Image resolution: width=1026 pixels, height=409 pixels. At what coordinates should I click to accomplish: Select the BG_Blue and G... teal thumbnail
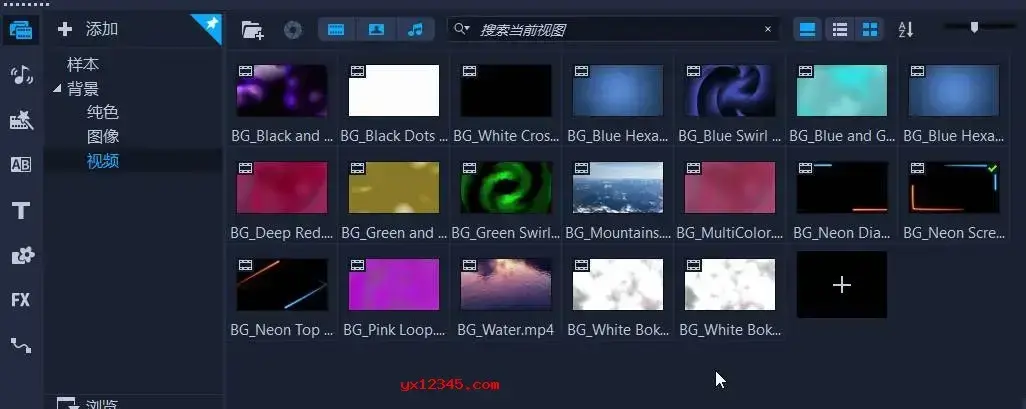841,90
